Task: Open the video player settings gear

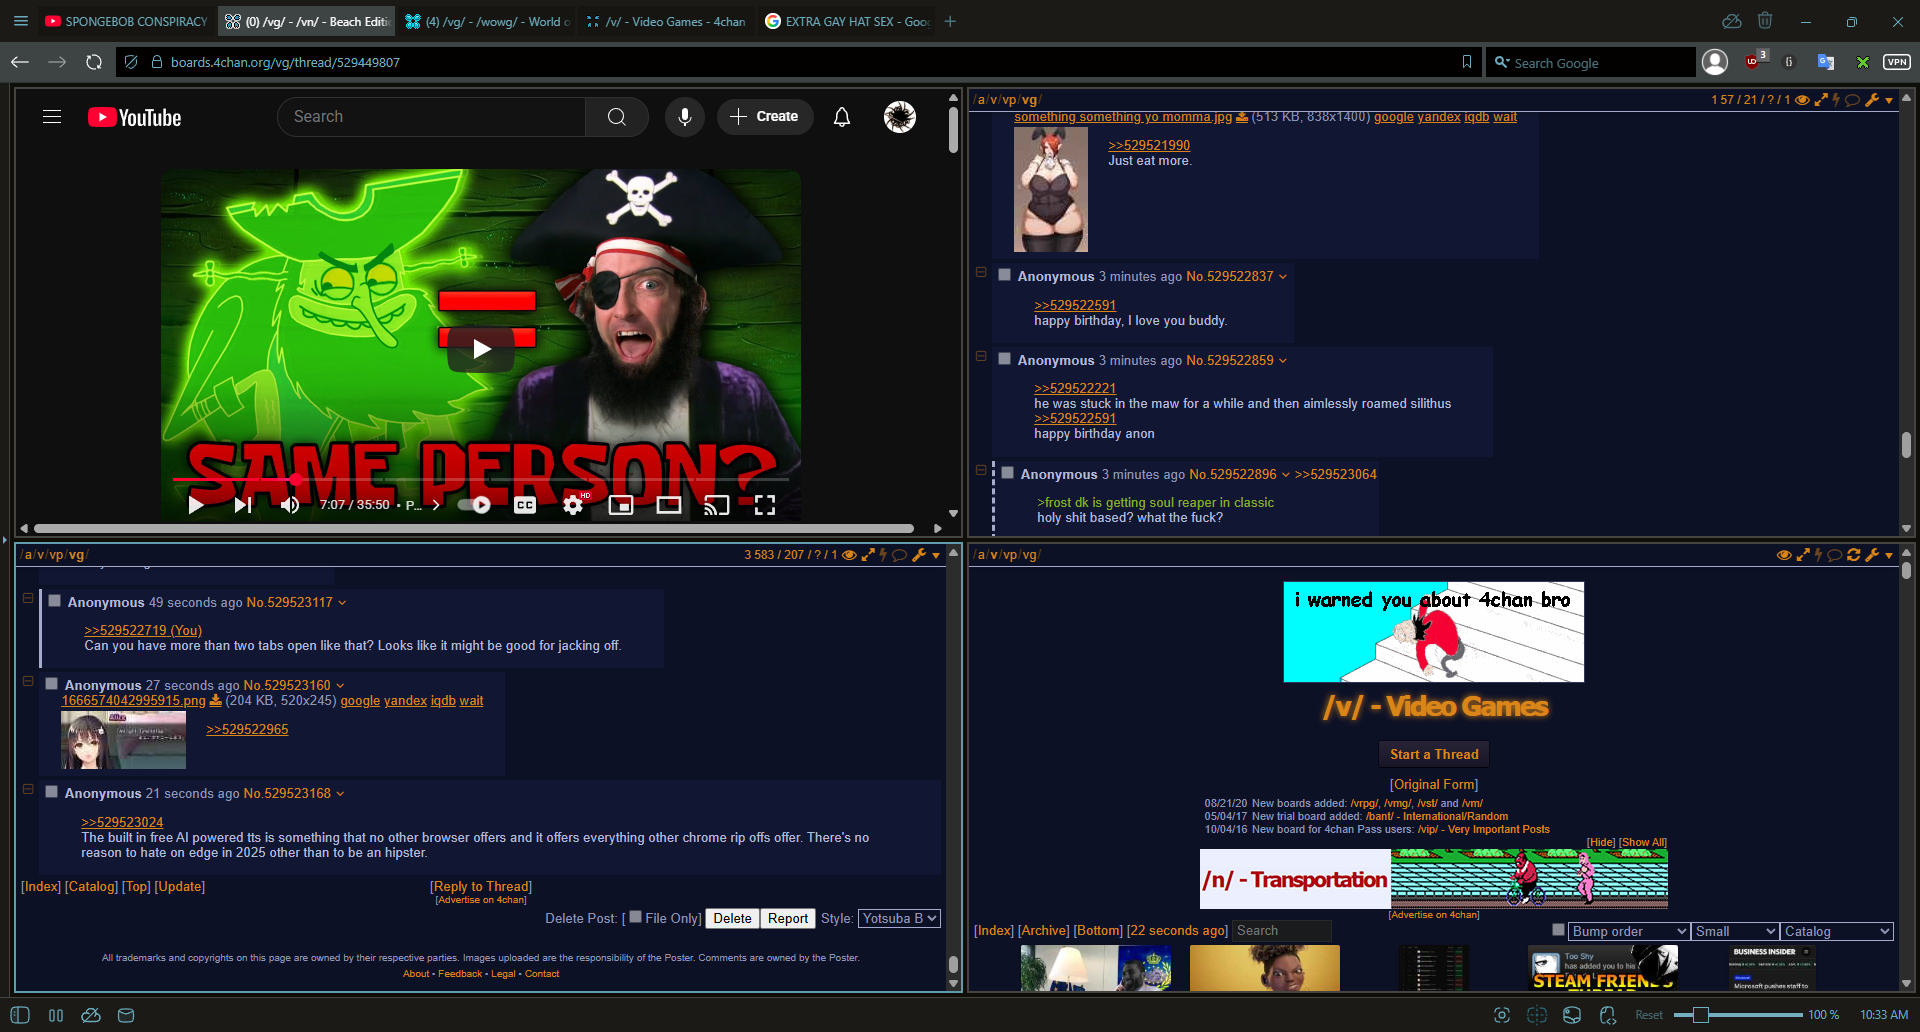Action: click(x=573, y=505)
